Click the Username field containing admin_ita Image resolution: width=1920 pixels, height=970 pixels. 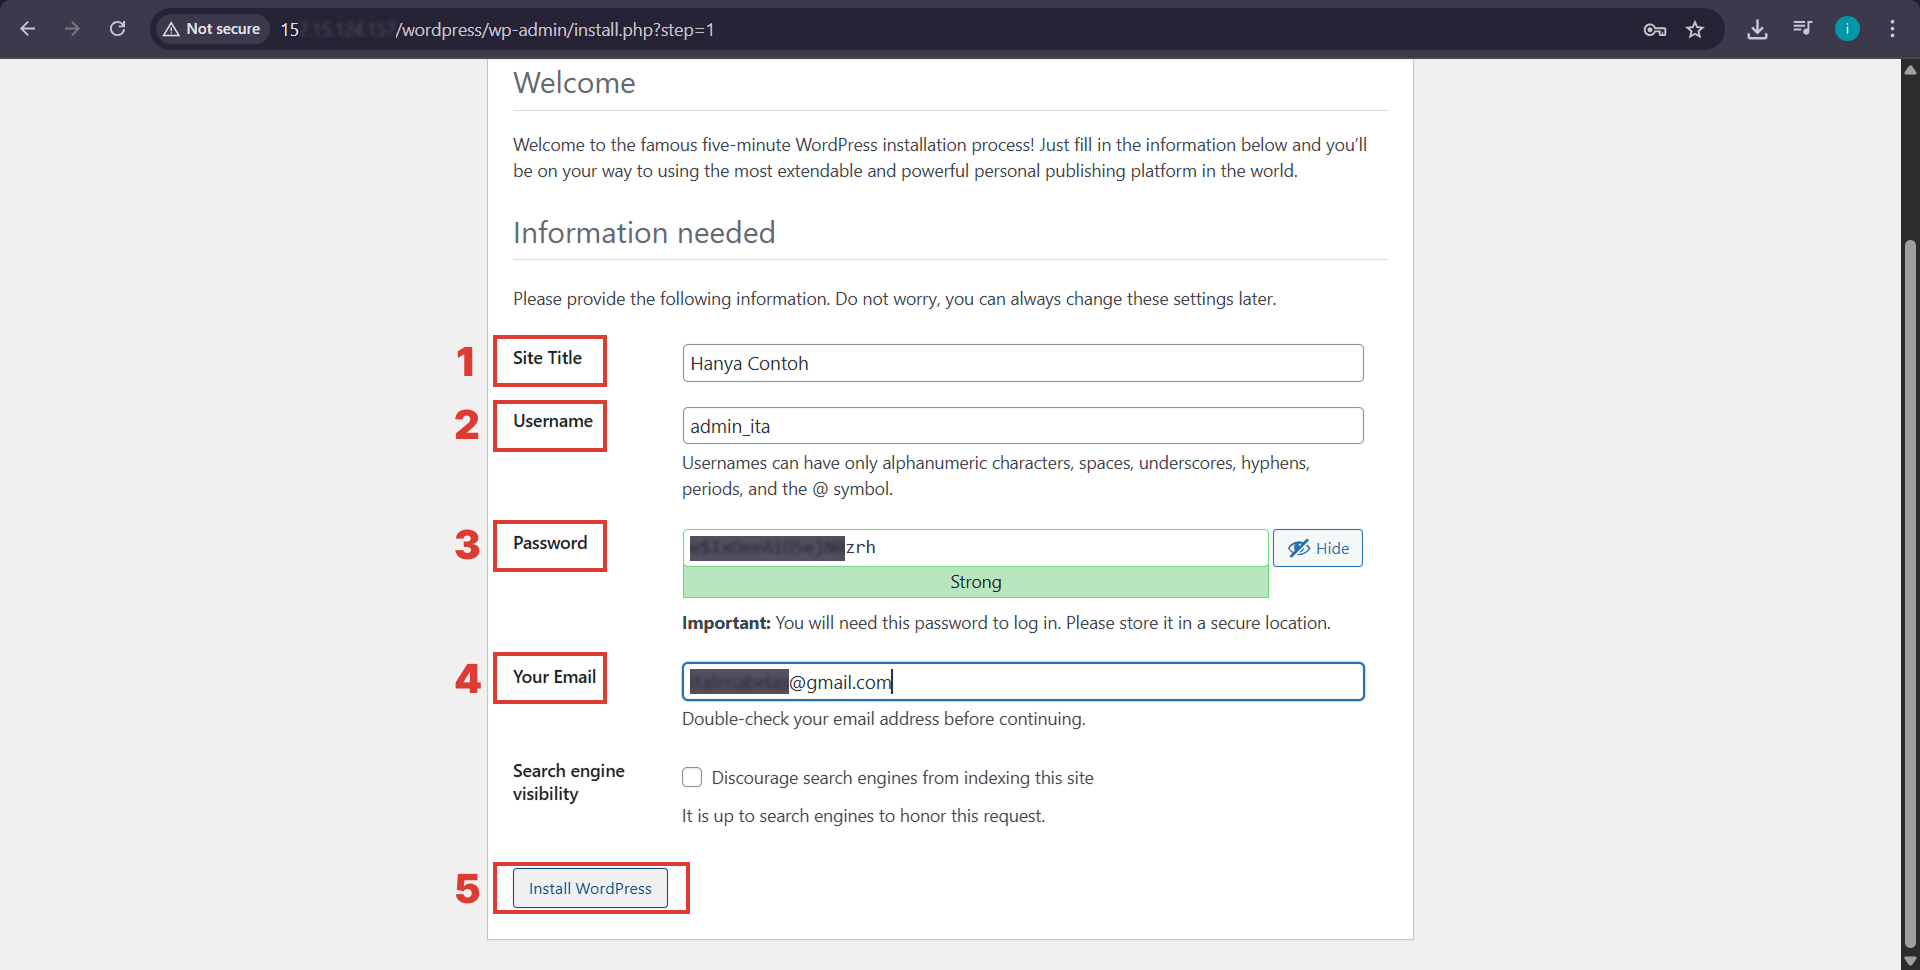click(x=1023, y=425)
